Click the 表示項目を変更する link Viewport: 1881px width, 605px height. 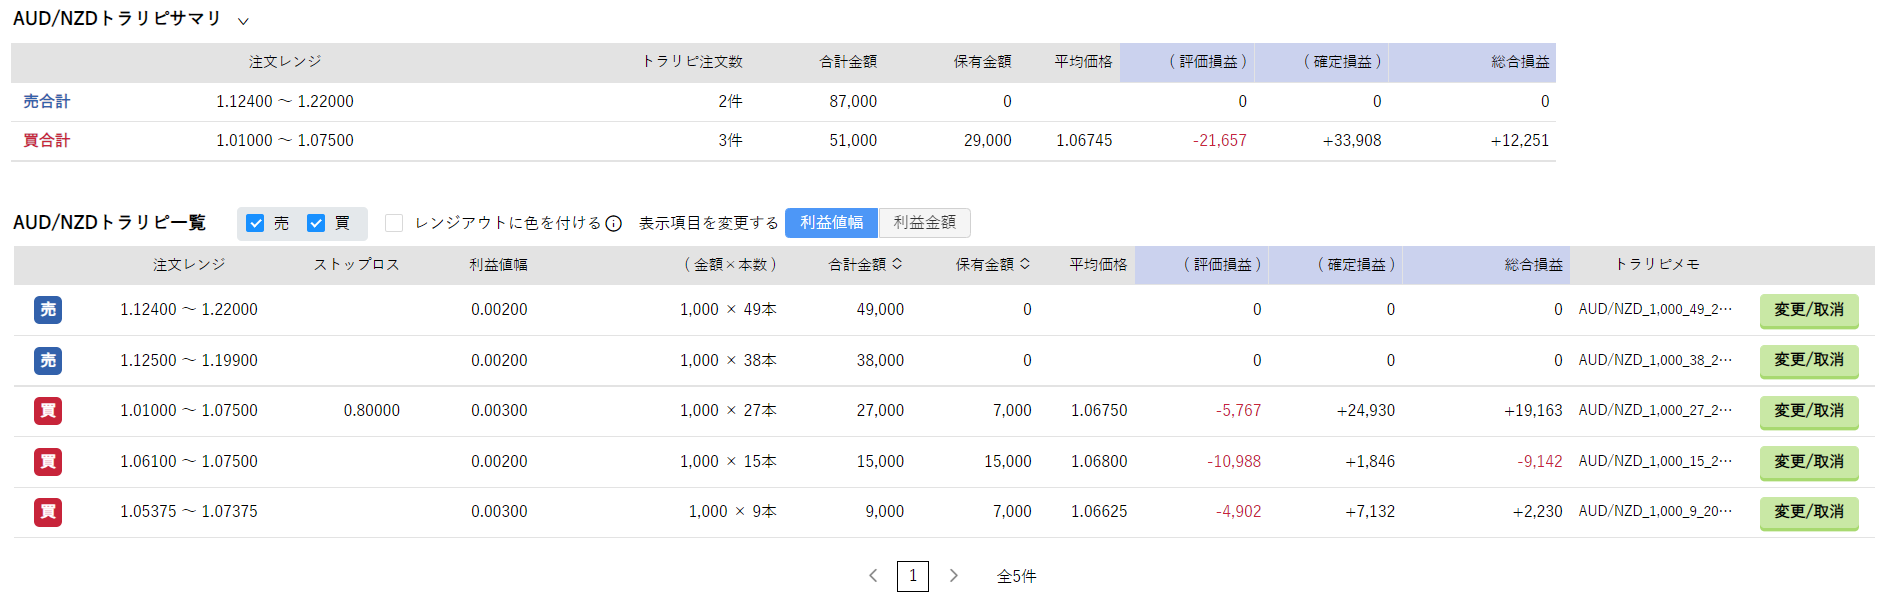pyautogui.click(x=709, y=223)
